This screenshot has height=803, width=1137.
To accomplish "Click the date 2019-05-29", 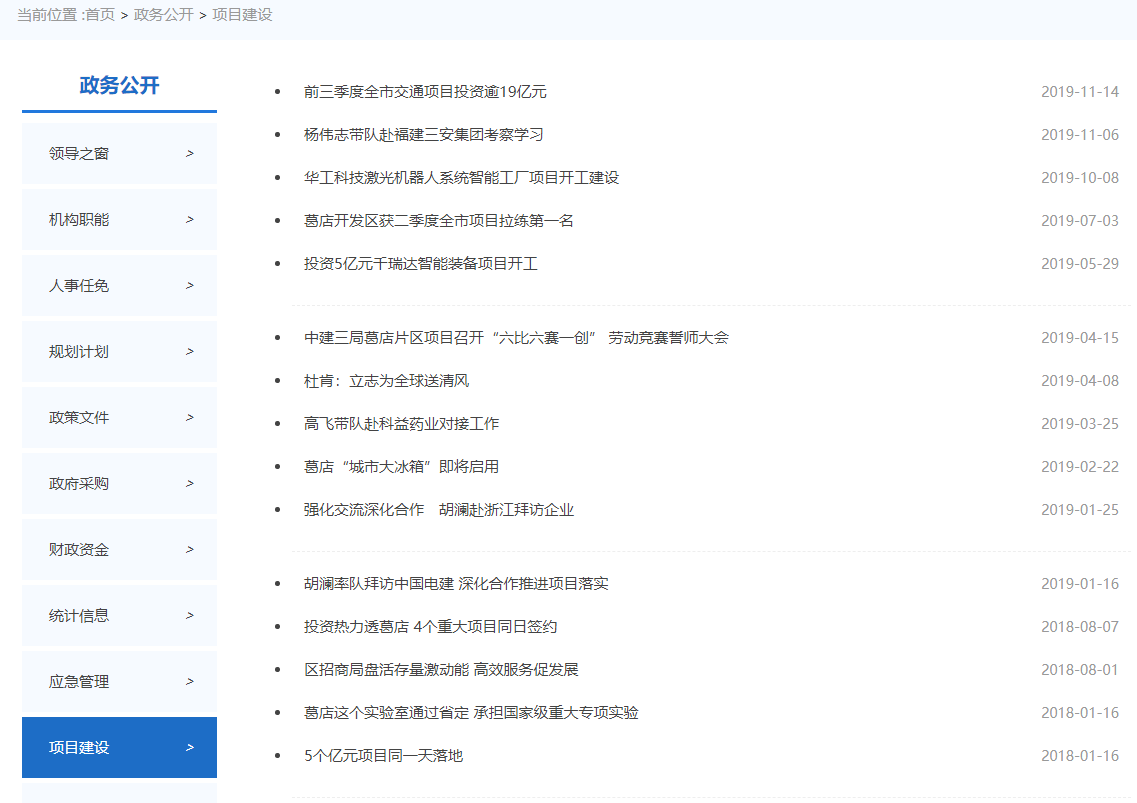I will pyautogui.click(x=1080, y=263).
